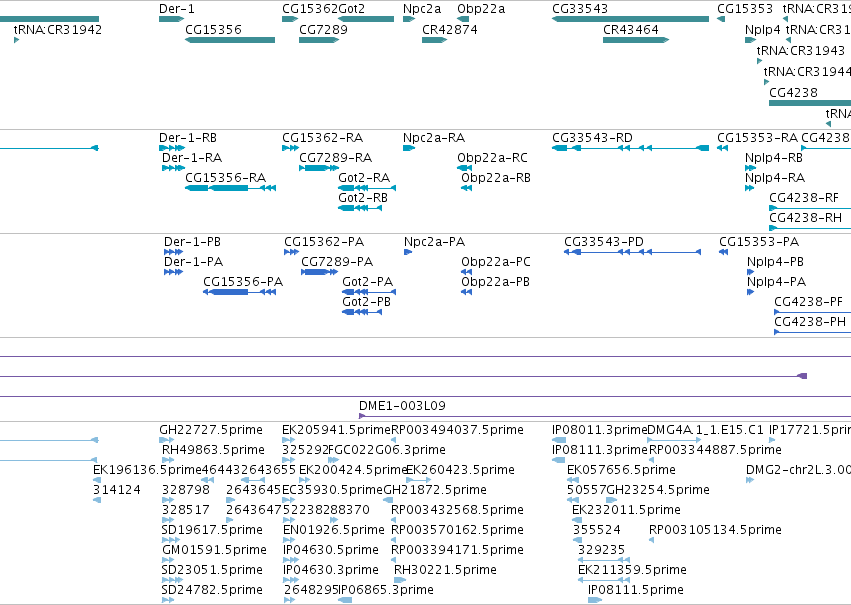This screenshot has width=851, height=605.
Task: Click the CG33543-PD protein label
Action: pos(604,242)
